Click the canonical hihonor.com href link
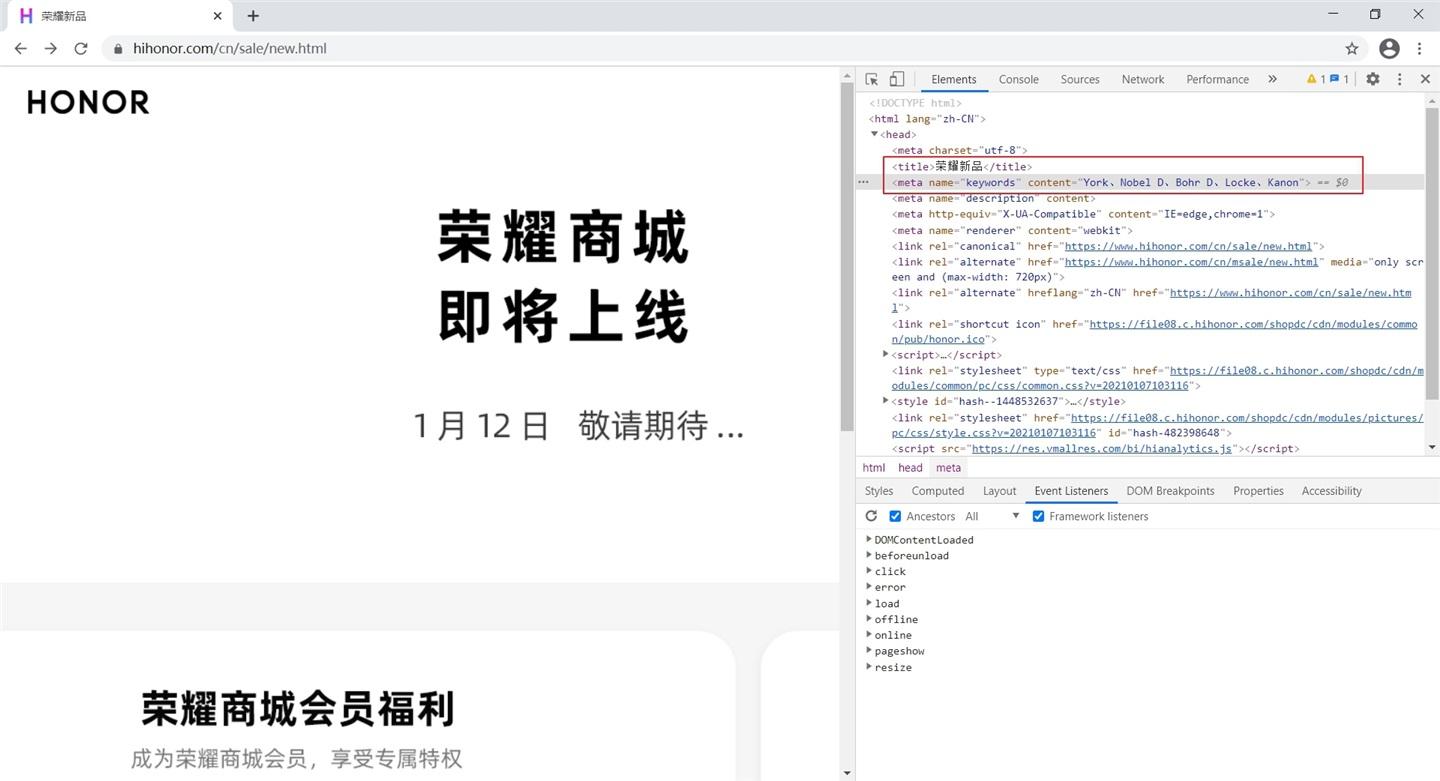 [1188, 246]
